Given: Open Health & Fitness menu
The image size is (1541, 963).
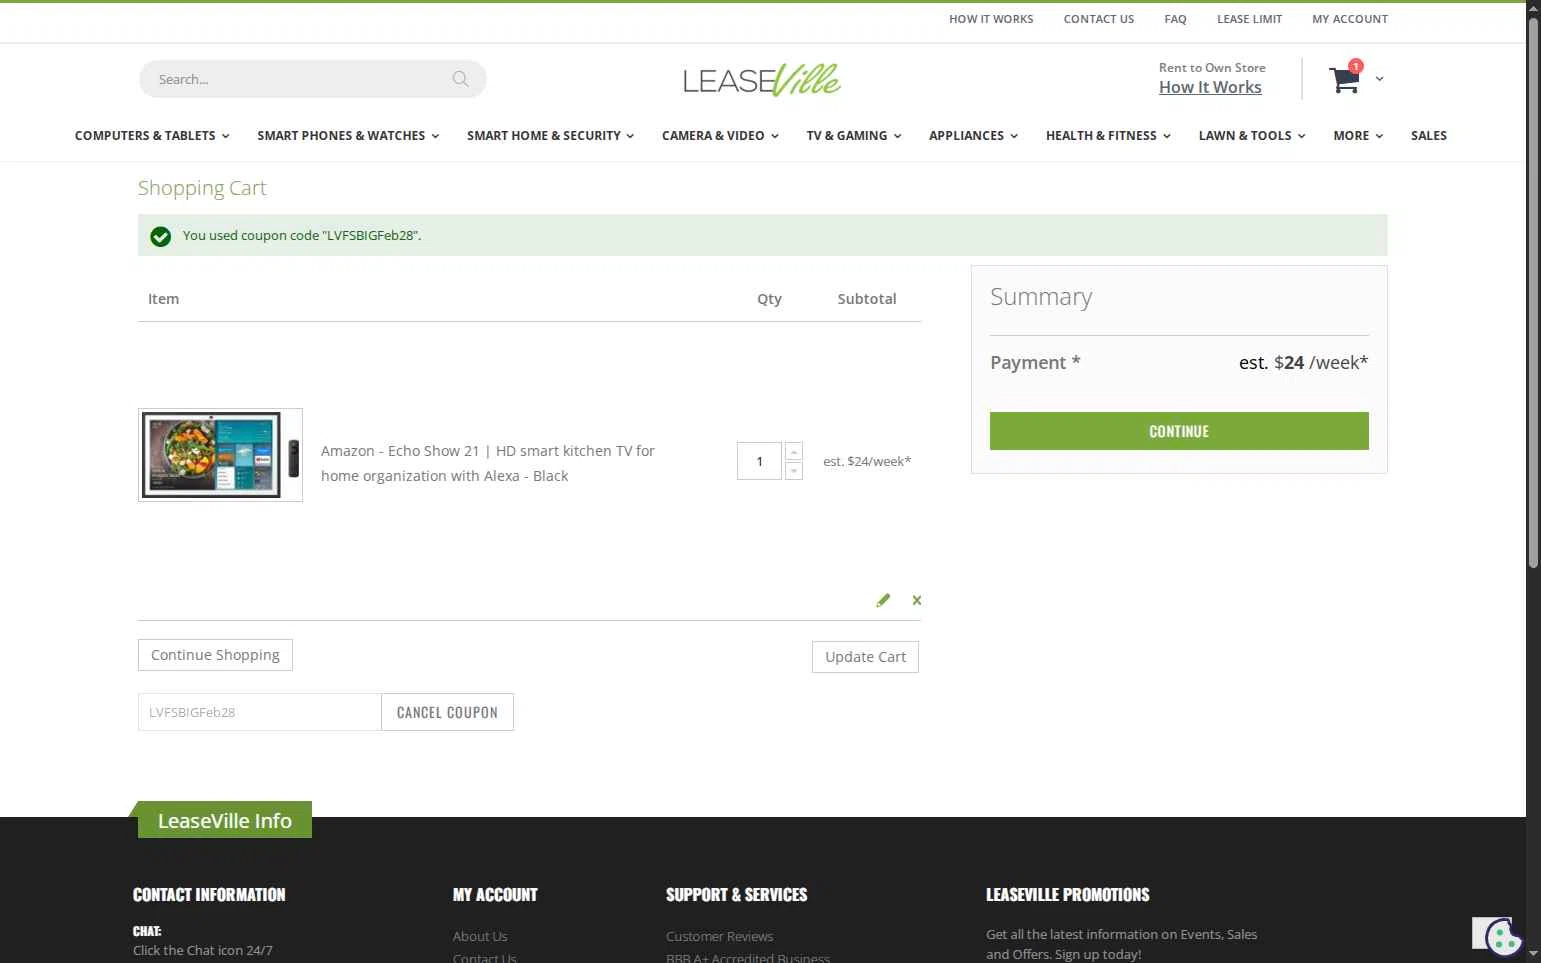Looking at the screenshot, I should 1108,136.
